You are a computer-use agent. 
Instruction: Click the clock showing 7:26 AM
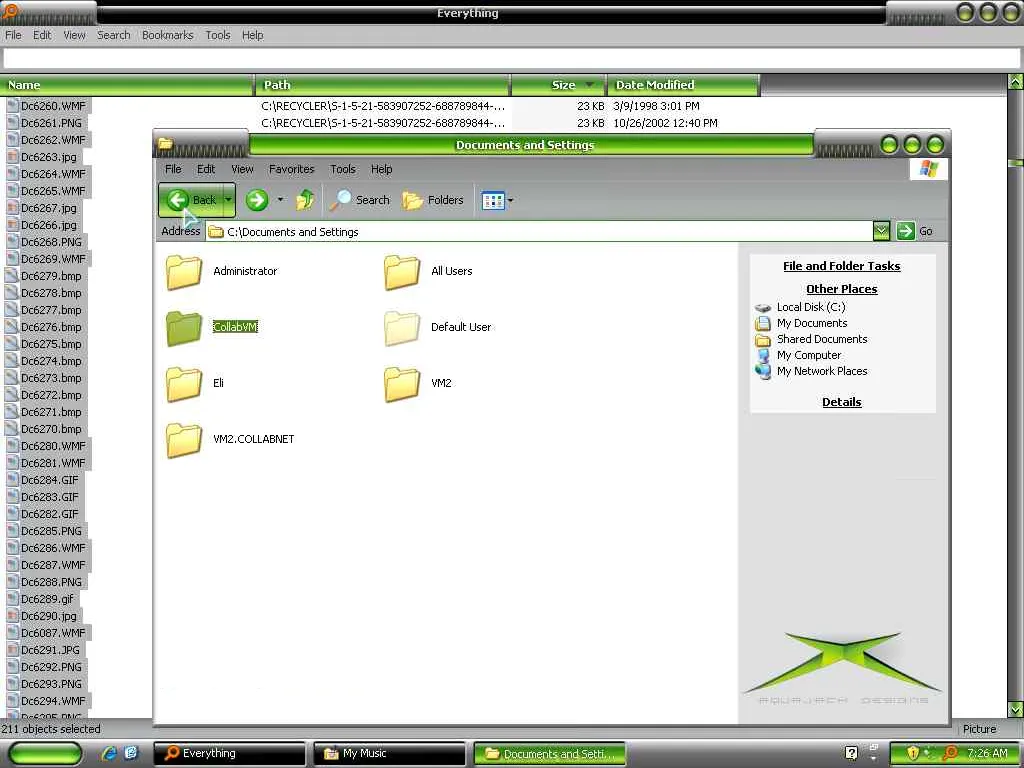point(987,753)
